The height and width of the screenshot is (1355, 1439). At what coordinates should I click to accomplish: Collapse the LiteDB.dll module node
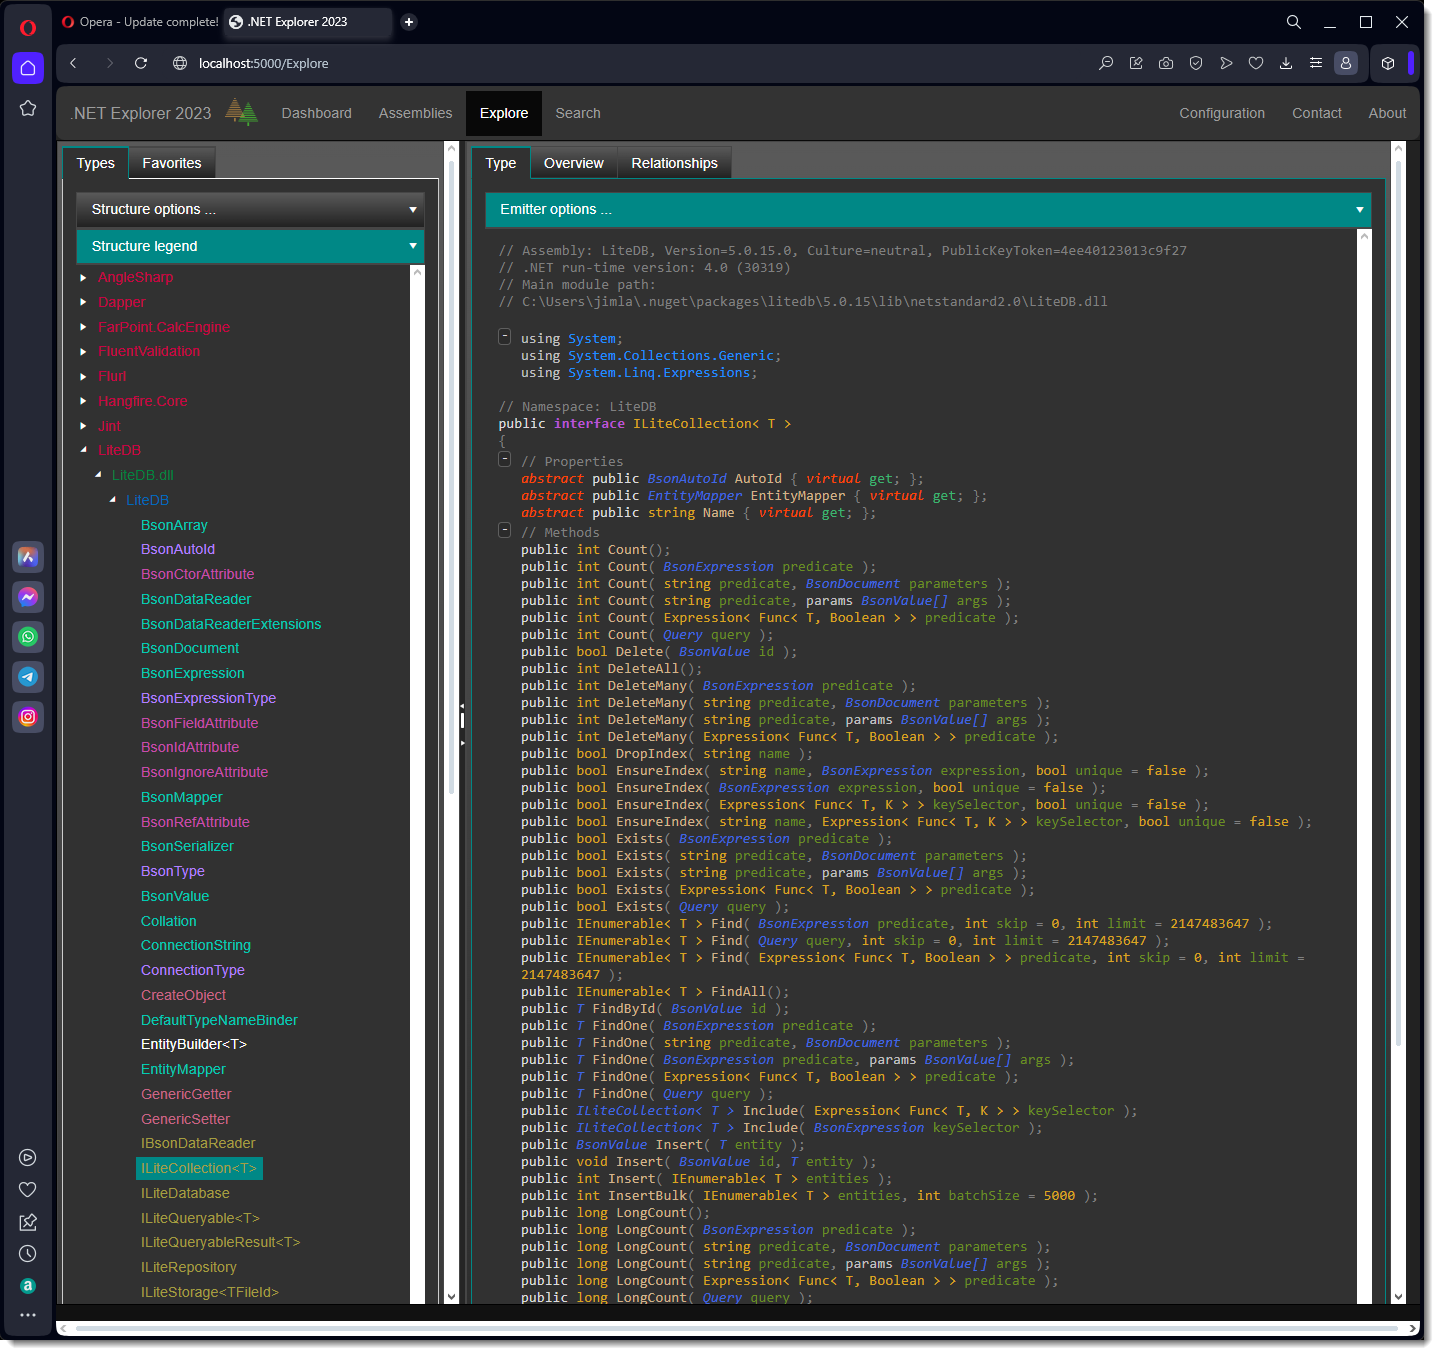(98, 475)
